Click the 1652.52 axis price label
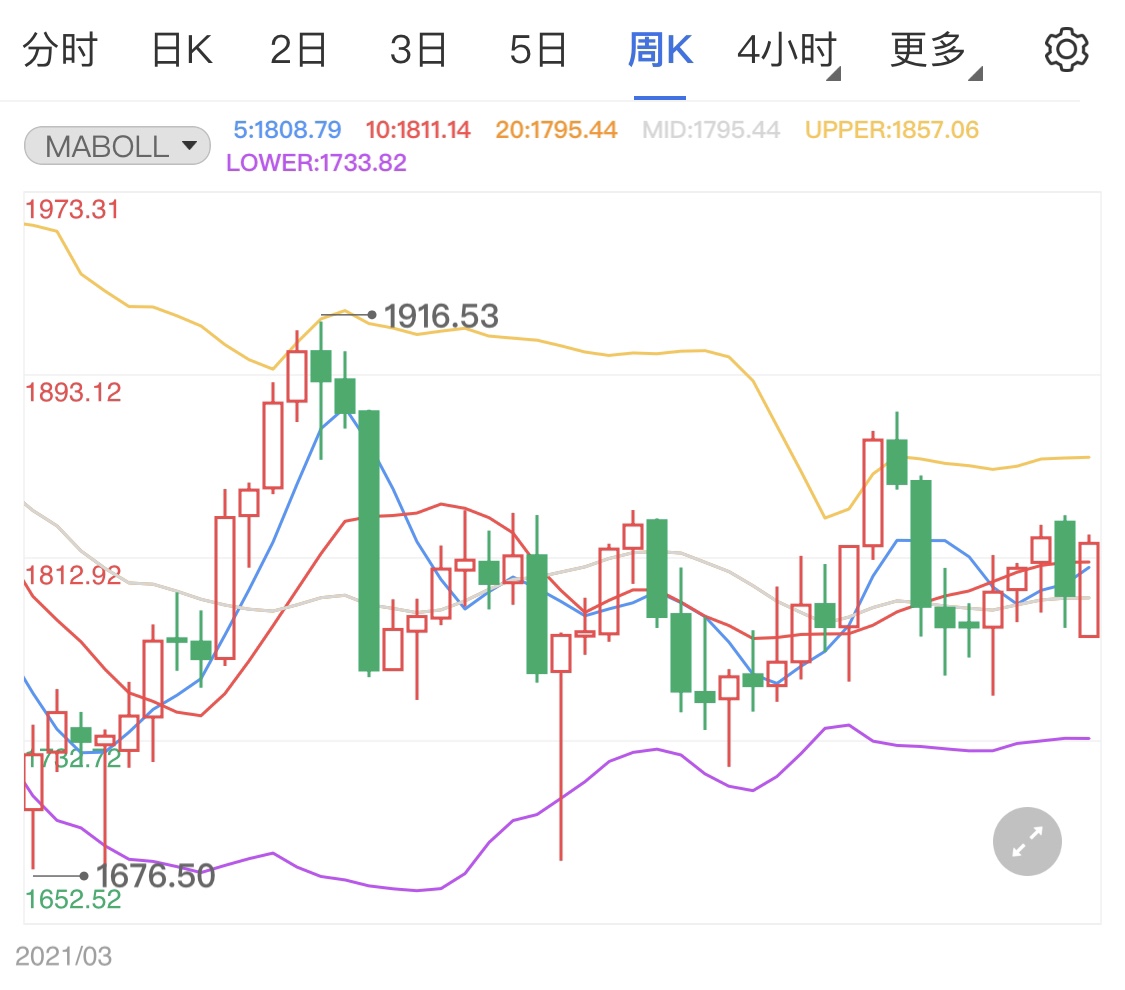 [73, 900]
